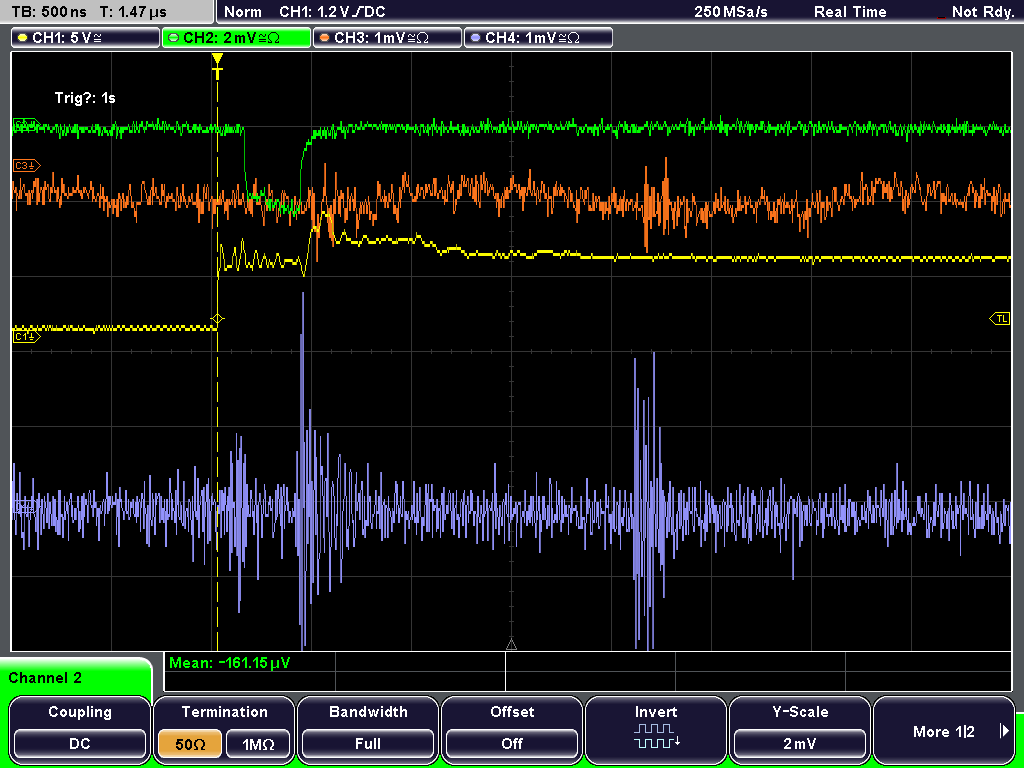Click the trigger level diamond on the cursor line
This screenshot has height=768, width=1024.
(217, 319)
